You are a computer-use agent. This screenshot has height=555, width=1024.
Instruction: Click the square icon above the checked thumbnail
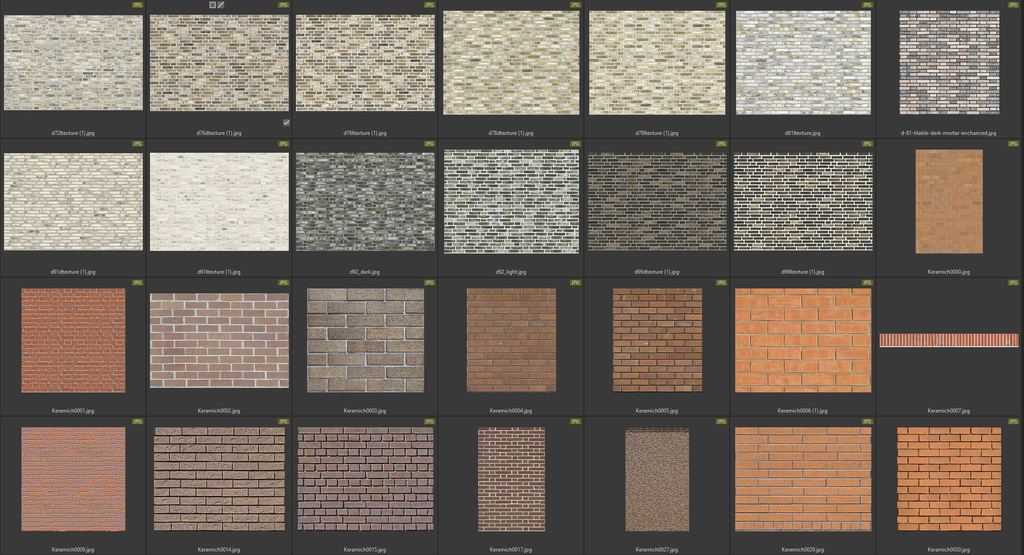click(212, 5)
